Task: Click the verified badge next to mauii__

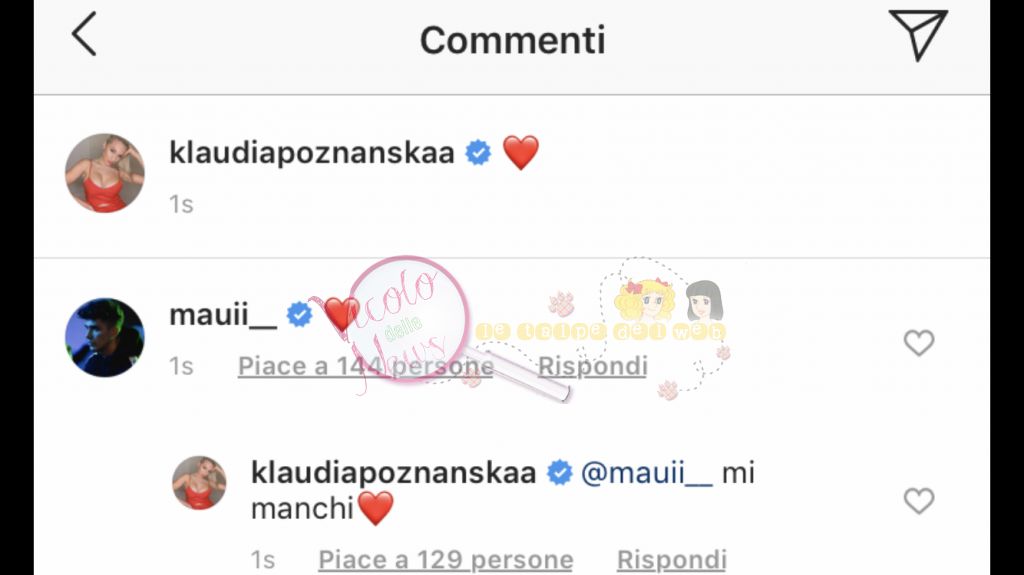Action: 300,315
